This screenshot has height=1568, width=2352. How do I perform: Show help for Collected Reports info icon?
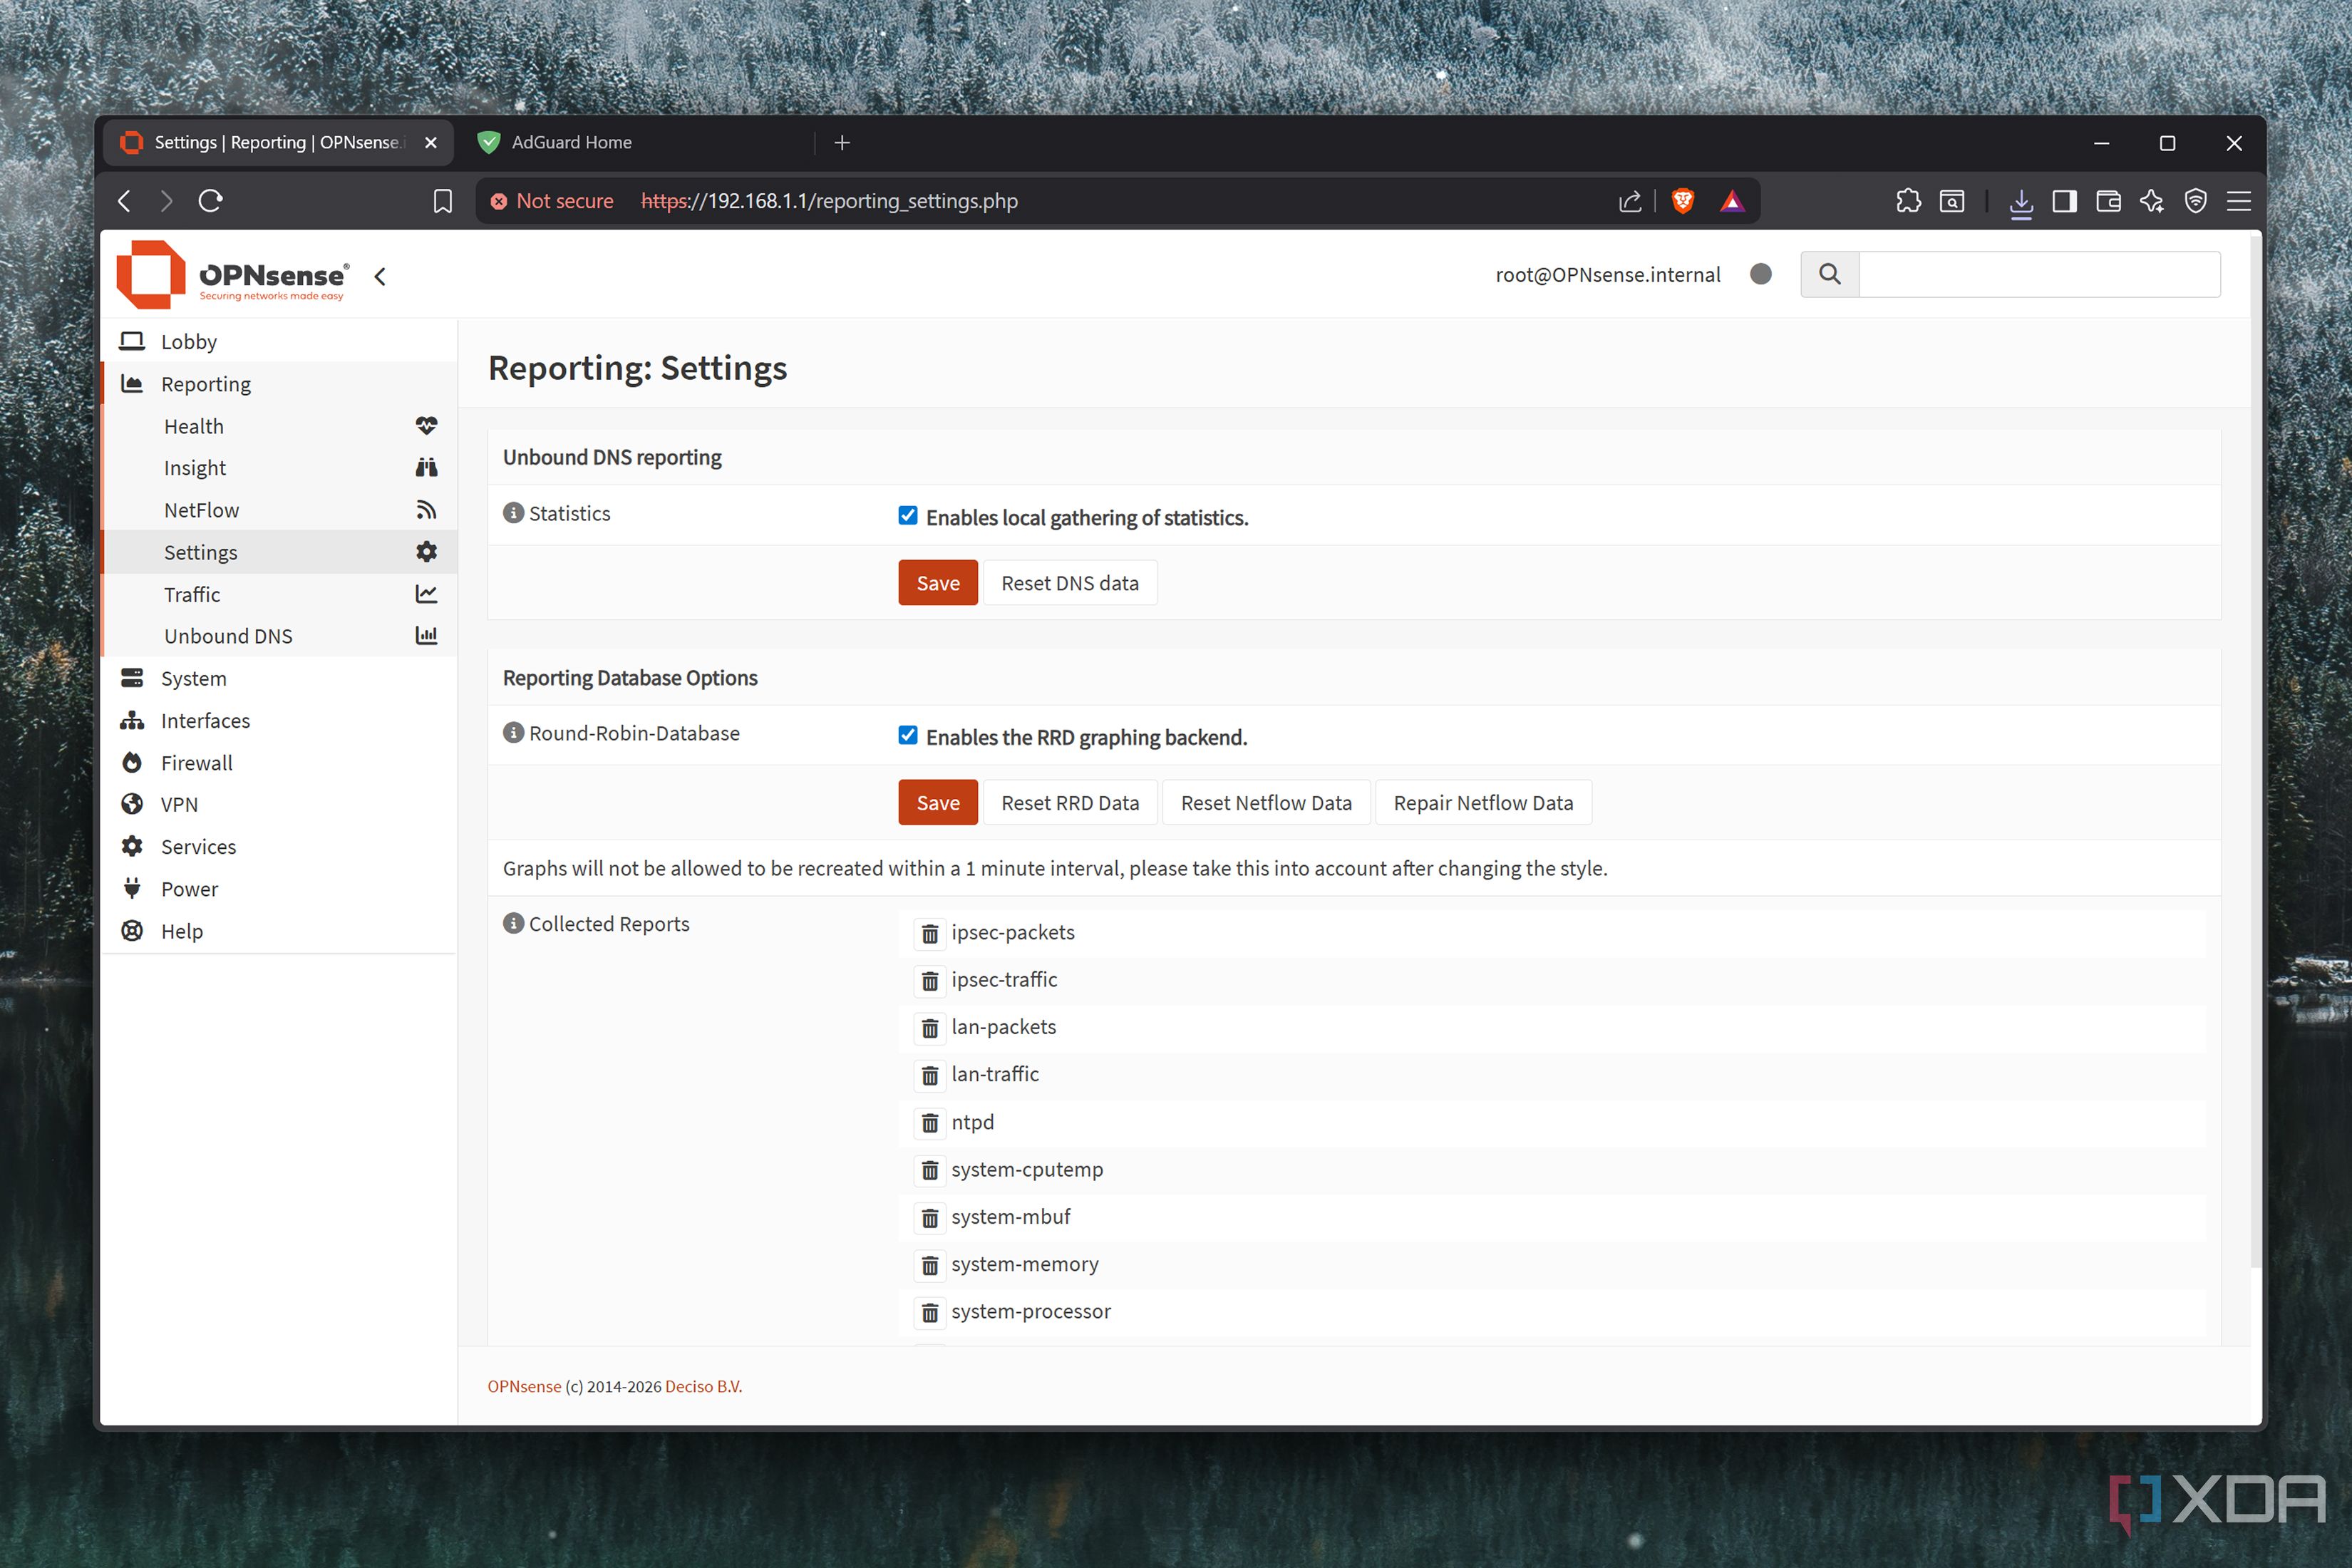click(514, 923)
